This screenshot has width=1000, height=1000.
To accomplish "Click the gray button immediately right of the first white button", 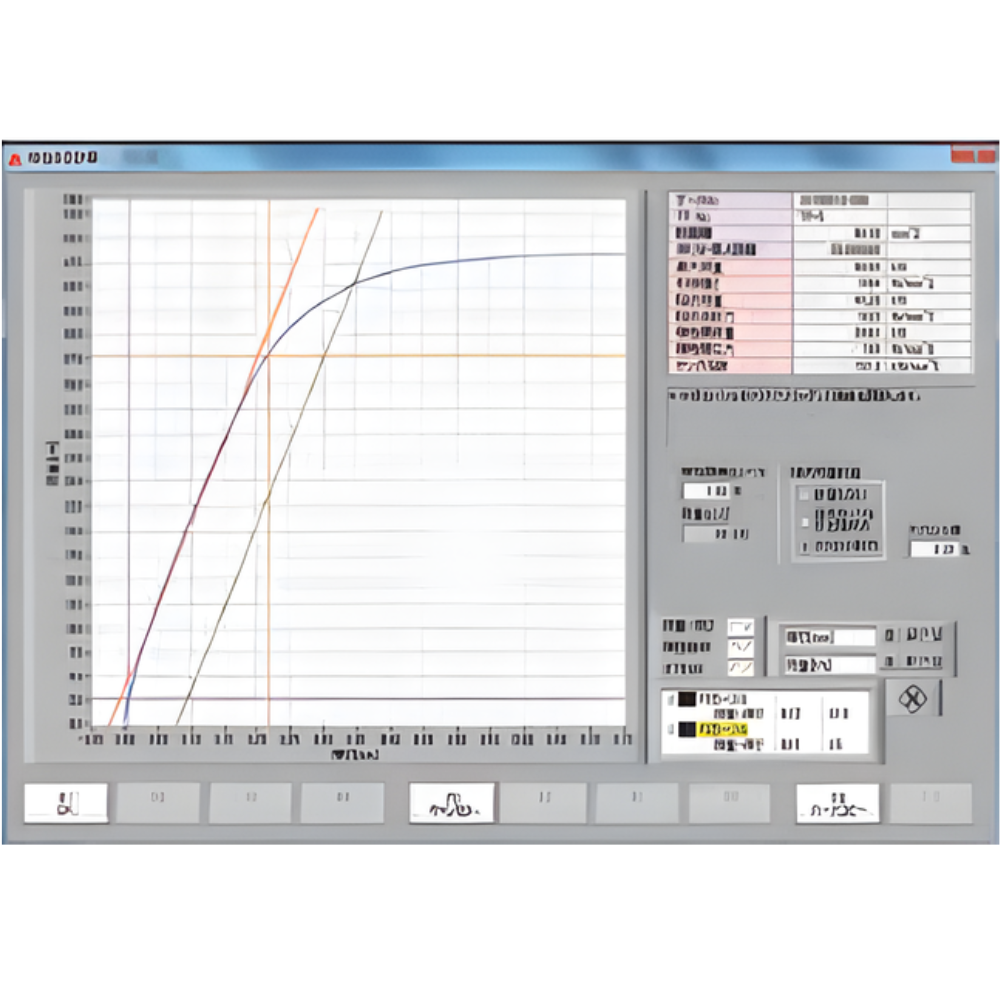I will click(158, 803).
